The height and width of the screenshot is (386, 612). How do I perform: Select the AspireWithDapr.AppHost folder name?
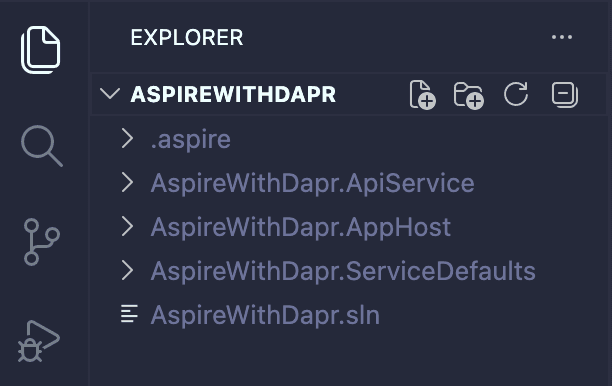[301, 228]
